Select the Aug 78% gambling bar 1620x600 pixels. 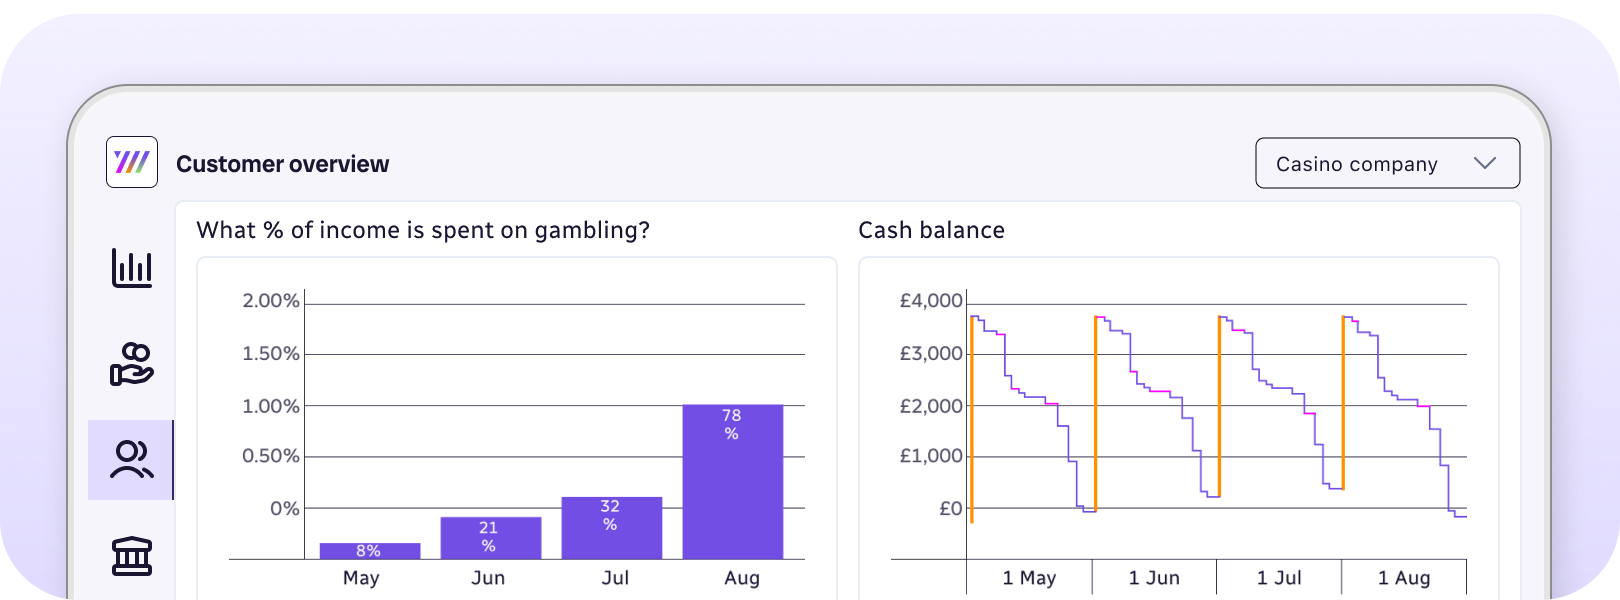pos(732,481)
